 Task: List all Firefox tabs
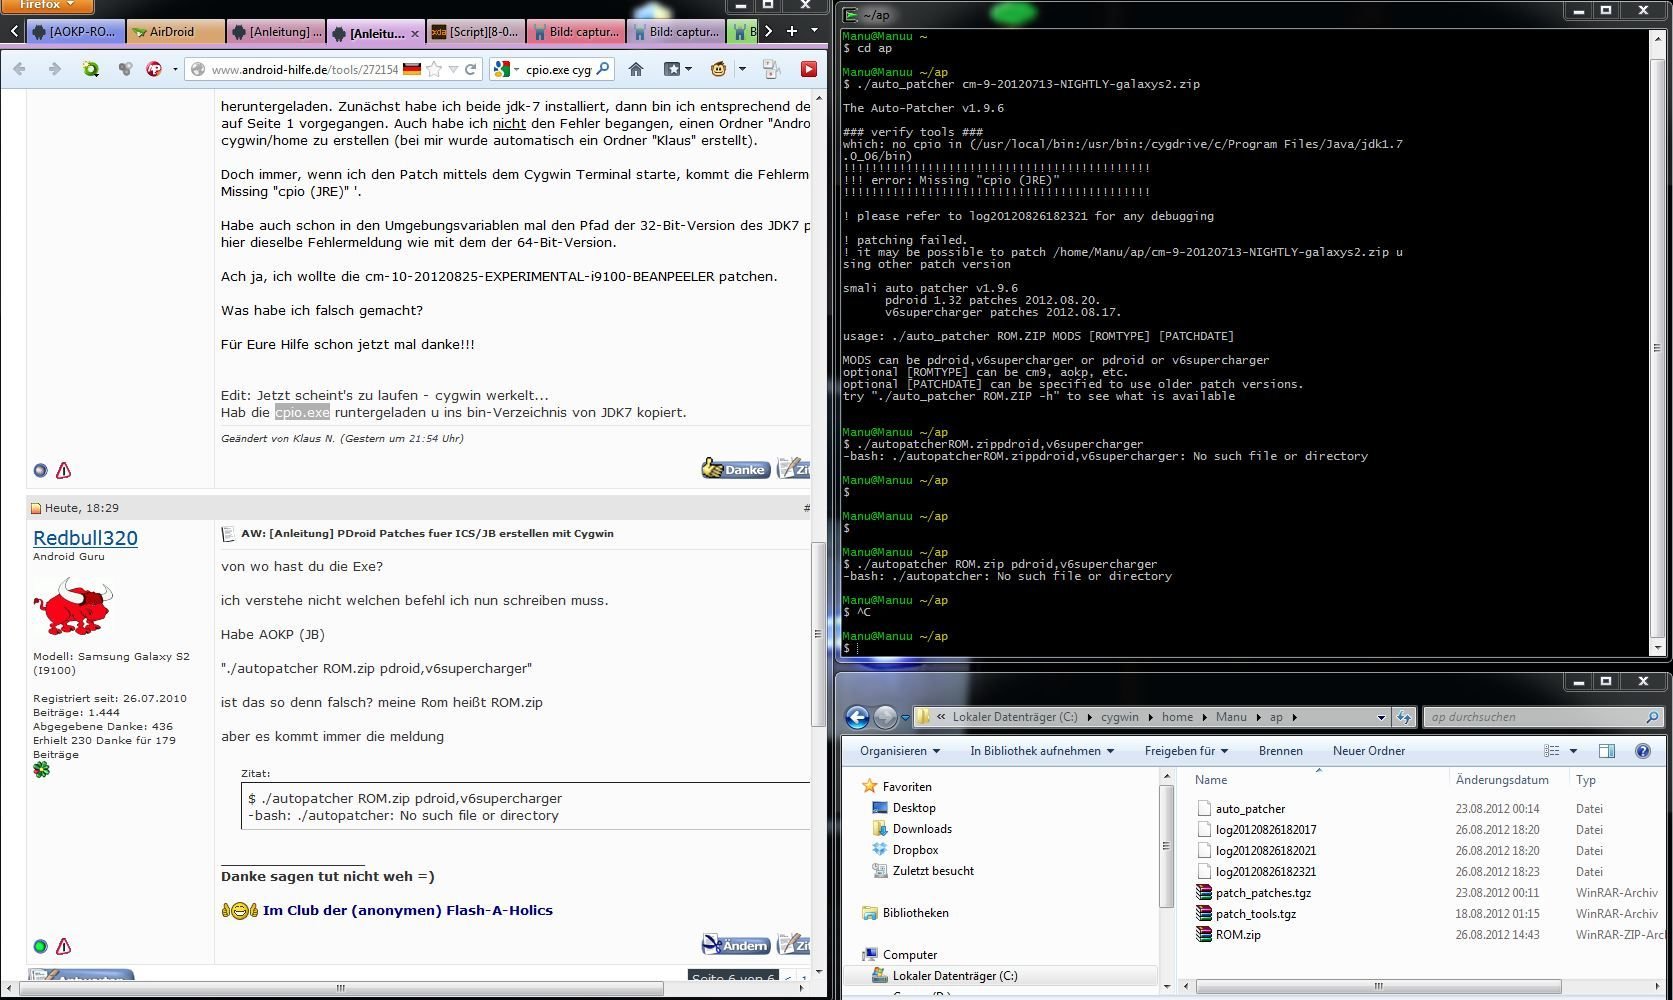coord(814,31)
